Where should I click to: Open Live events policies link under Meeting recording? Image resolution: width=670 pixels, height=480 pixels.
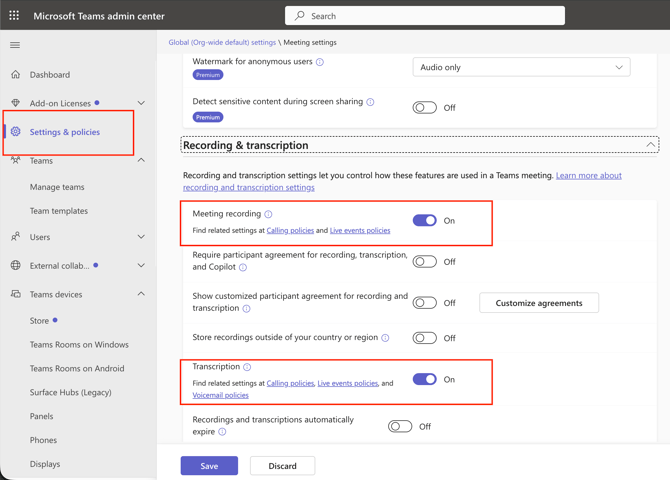click(x=360, y=230)
